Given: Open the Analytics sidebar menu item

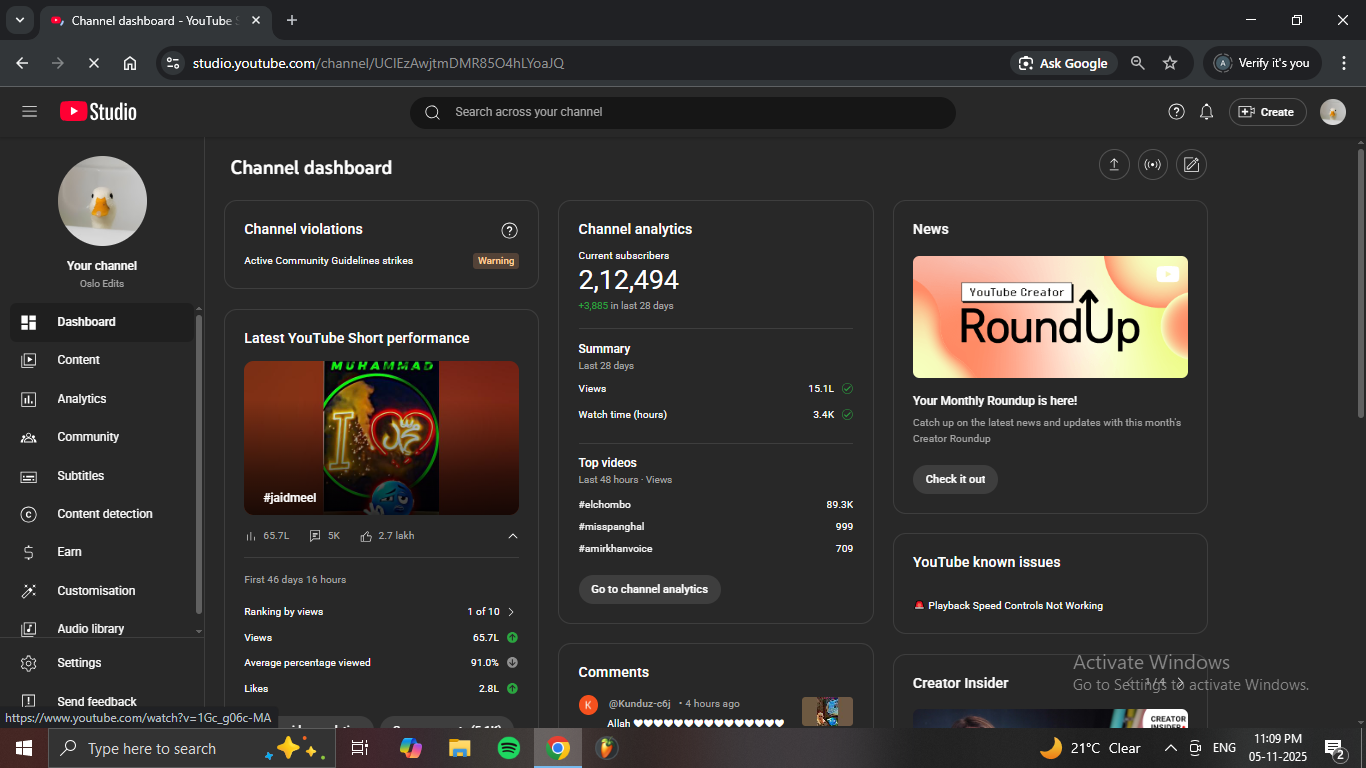Looking at the screenshot, I should click(x=81, y=399).
